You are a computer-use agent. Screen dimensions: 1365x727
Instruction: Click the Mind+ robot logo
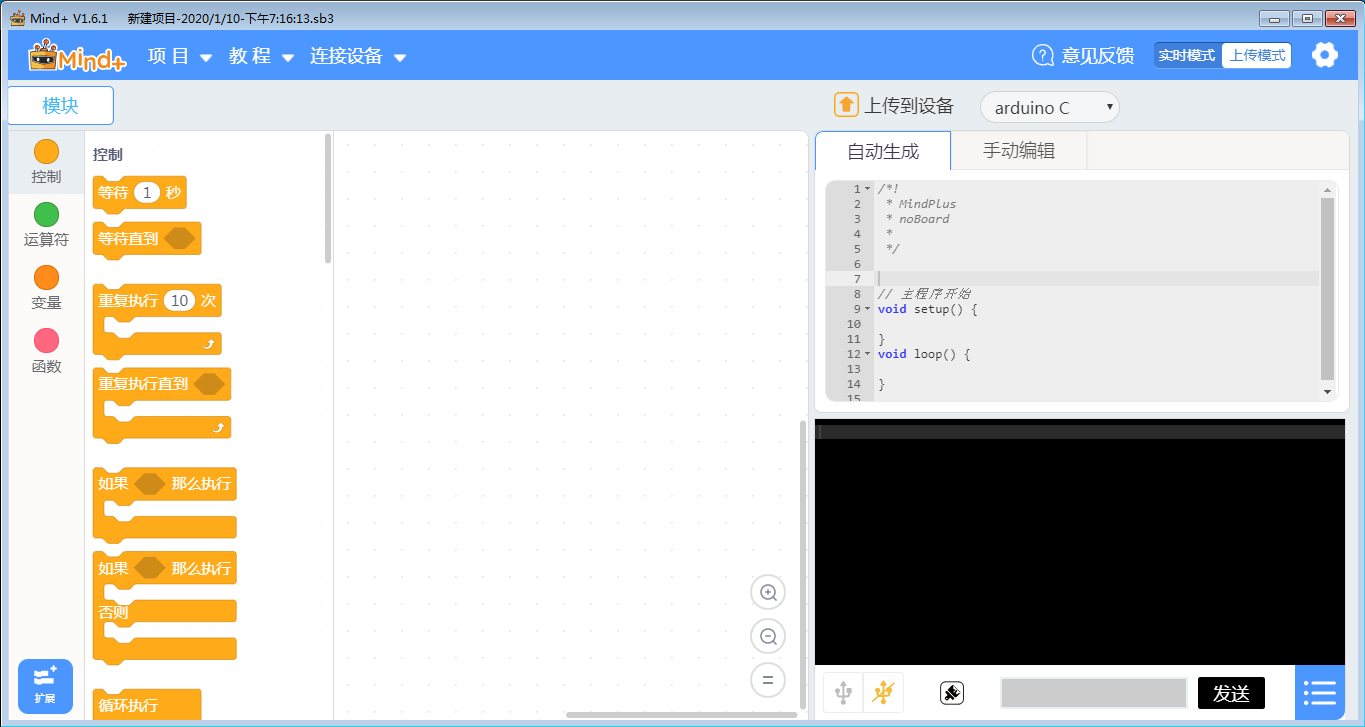point(77,56)
